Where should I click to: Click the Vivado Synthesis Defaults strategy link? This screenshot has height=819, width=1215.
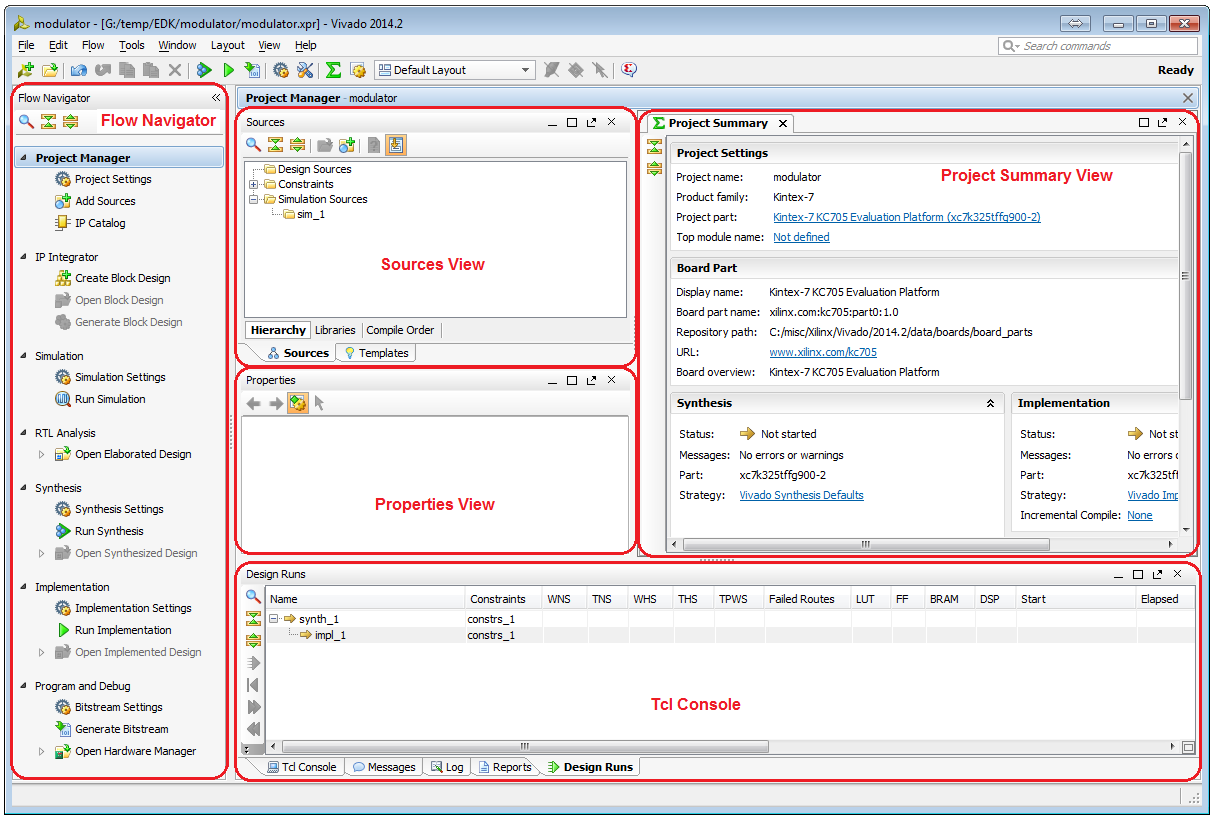point(801,495)
